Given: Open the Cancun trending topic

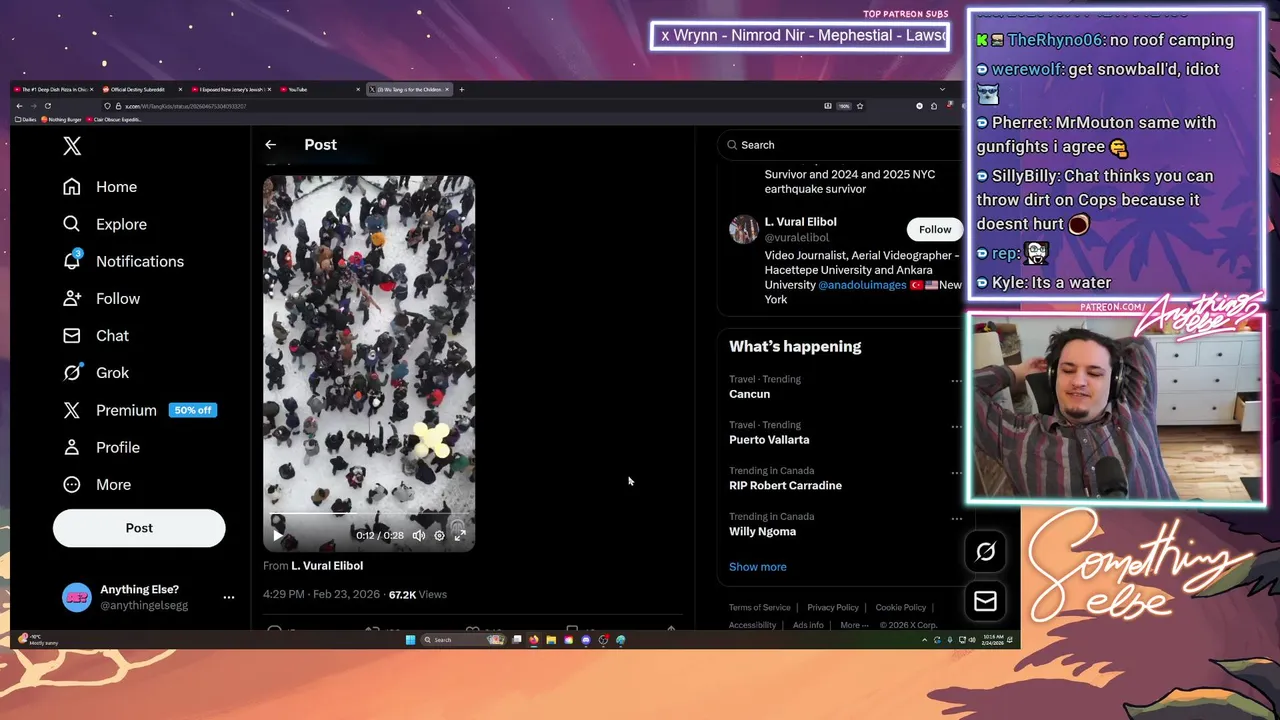Looking at the screenshot, I should tap(749, 394).
